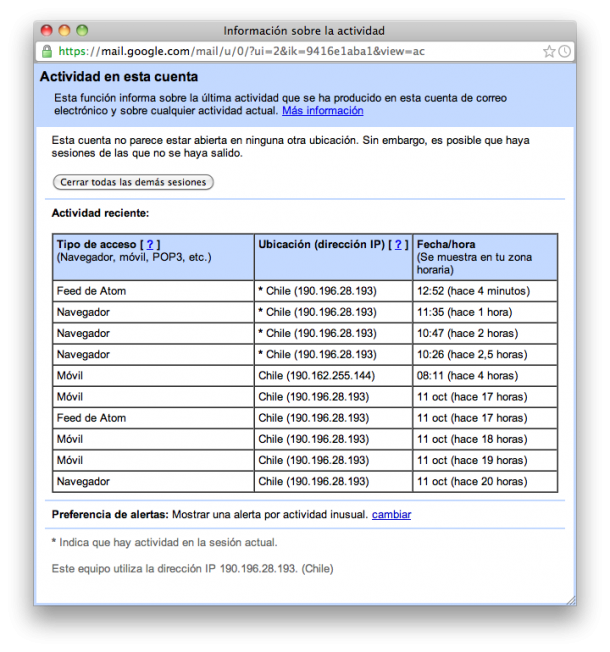
Task: Click IP address 190.162.255.144 cell
Action: click(317, 375)
